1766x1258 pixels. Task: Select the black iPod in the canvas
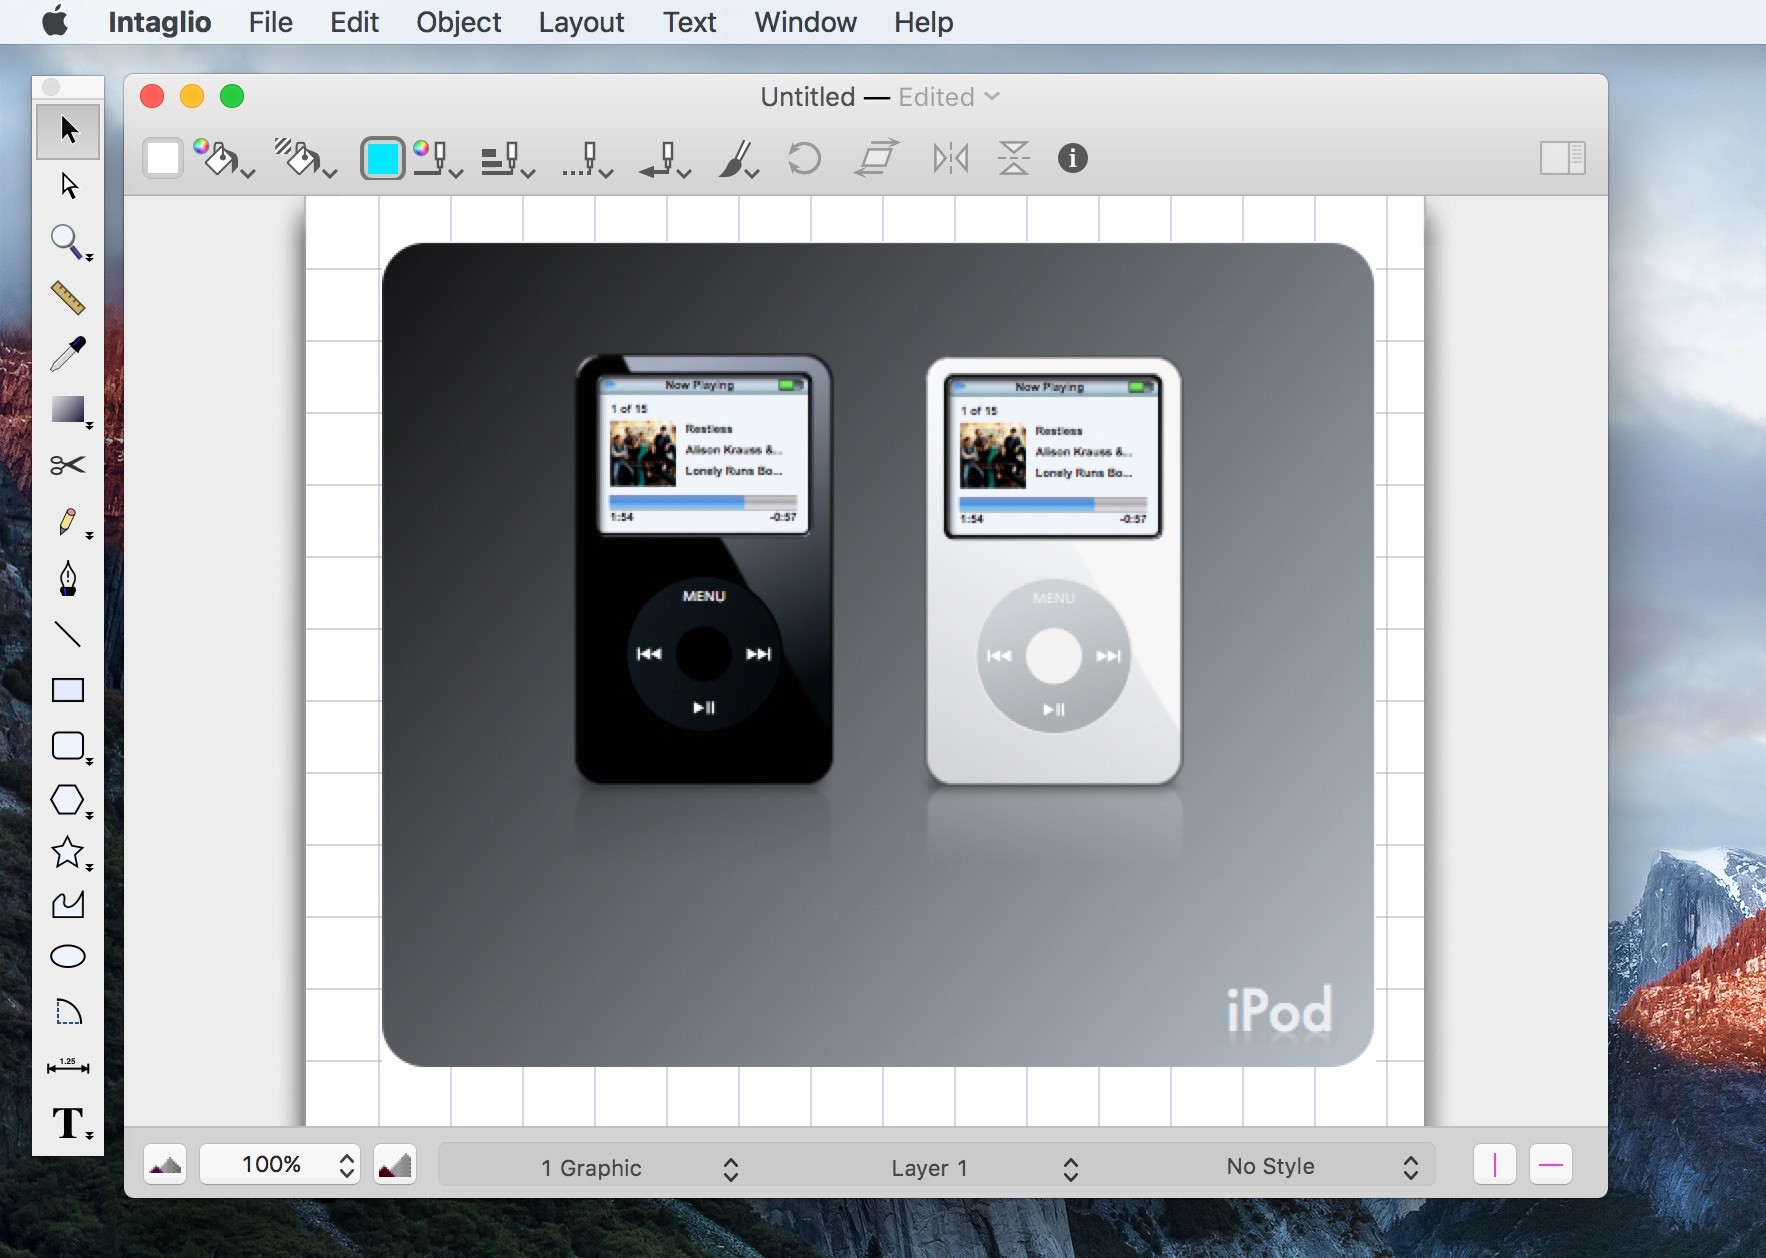point(704,569)
